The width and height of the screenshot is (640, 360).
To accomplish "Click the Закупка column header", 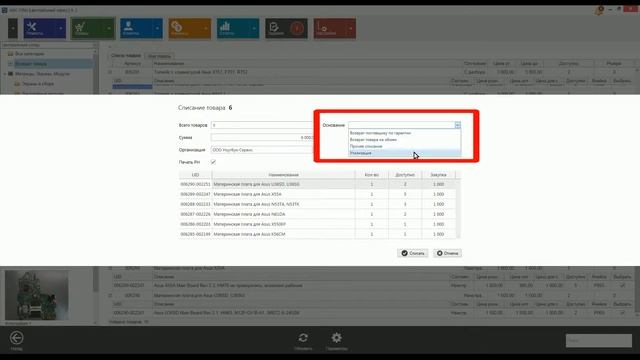I will pos(438,175).
